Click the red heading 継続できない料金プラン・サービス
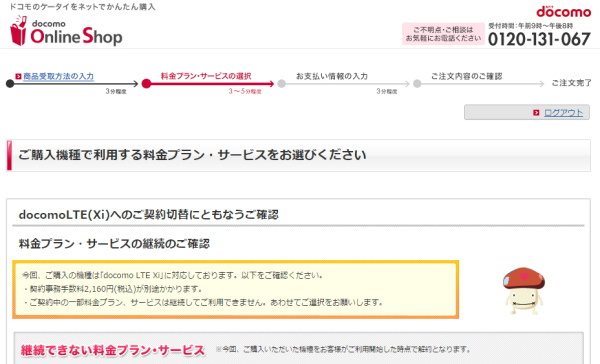 [x=113, y=350]
